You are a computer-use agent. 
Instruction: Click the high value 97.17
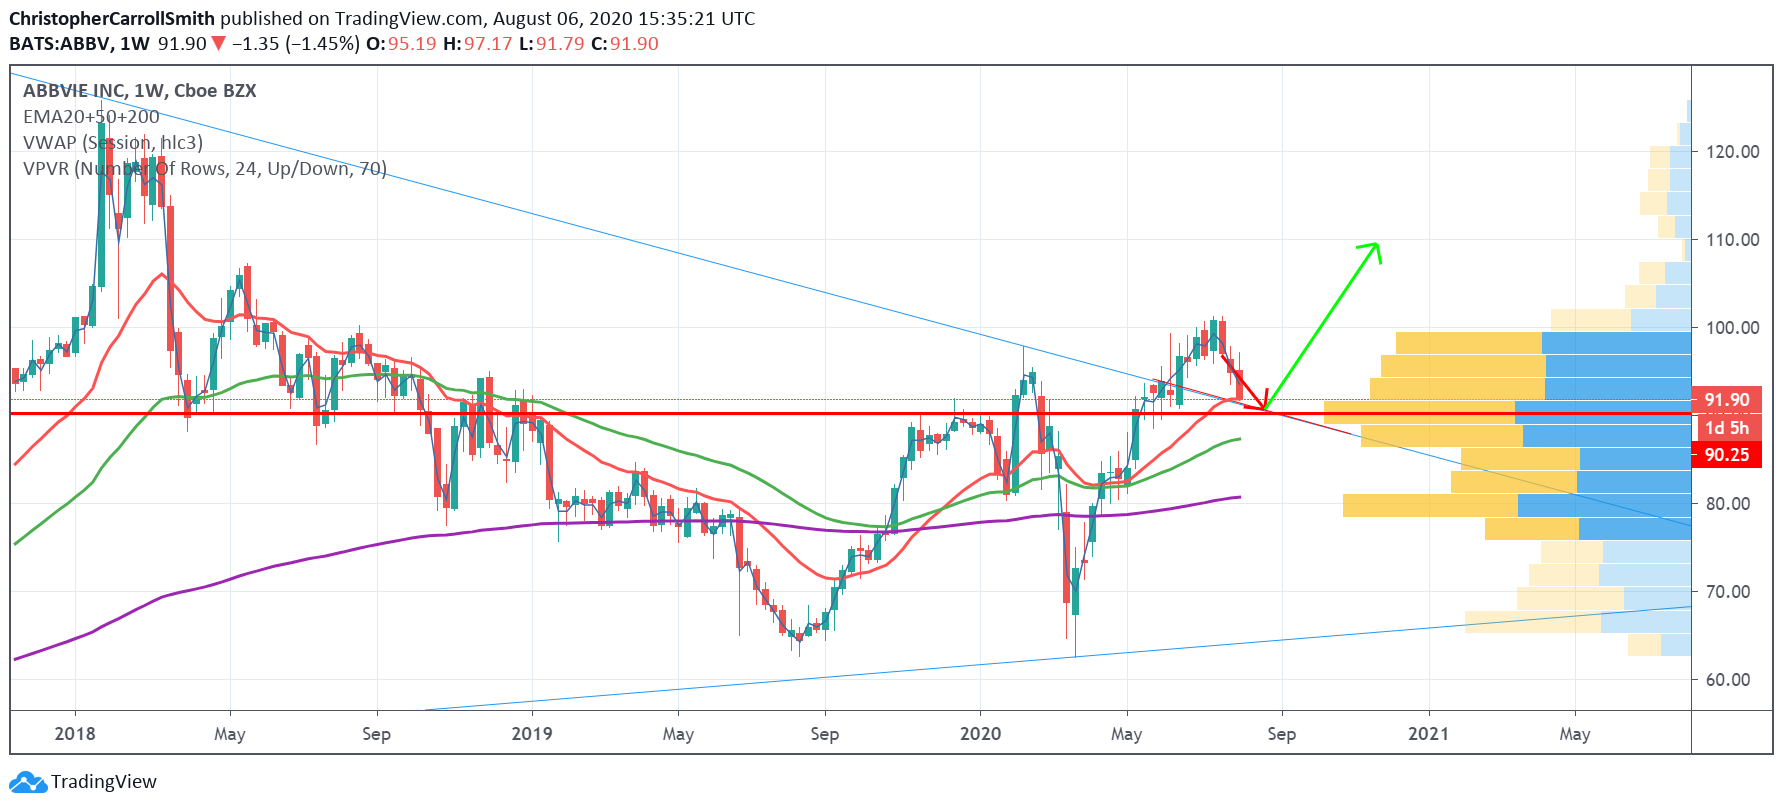[488, 44]
